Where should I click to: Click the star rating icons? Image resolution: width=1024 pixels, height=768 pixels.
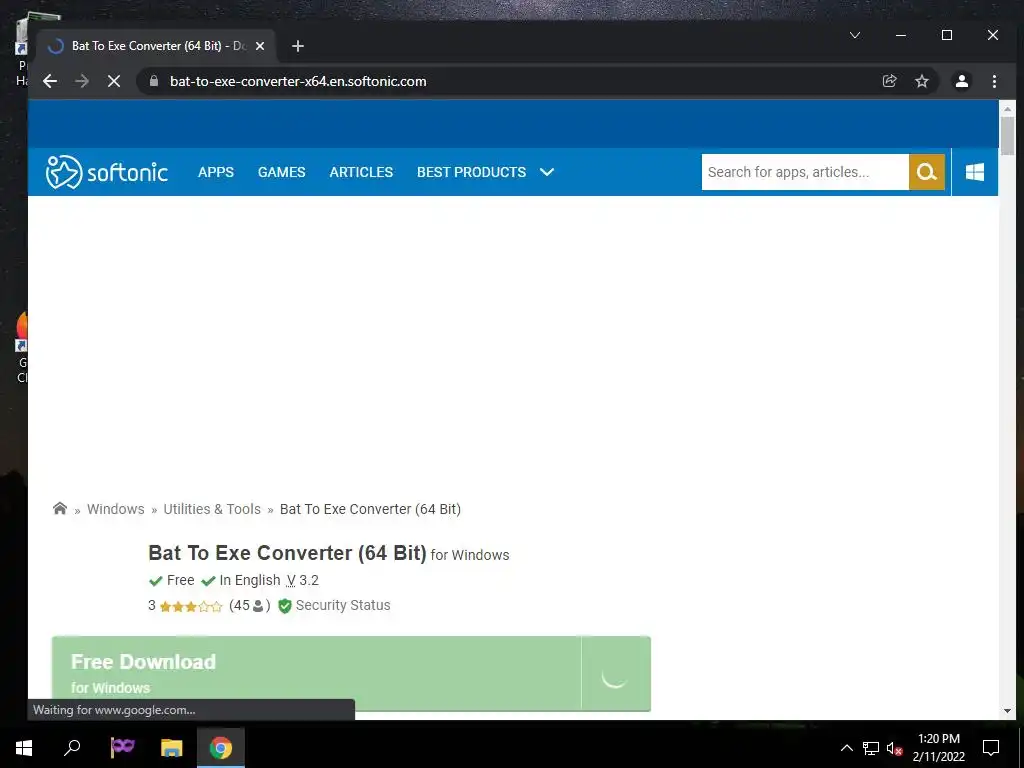click(x=191, y=607)
